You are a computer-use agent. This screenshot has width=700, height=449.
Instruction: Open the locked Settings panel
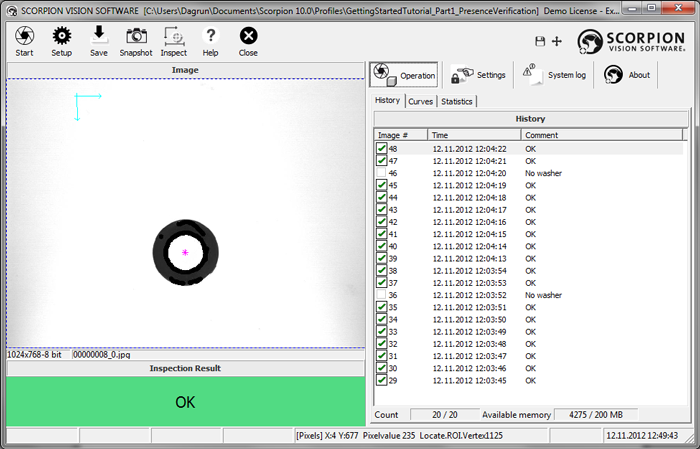click(x=478, y=75)
